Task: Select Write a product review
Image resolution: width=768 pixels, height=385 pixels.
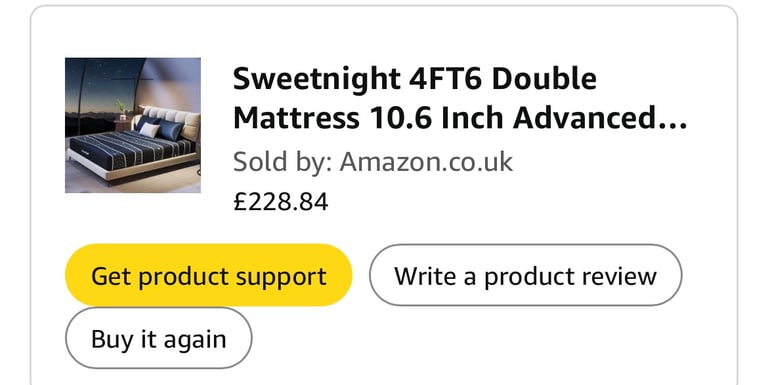Action: coord(526,275)
